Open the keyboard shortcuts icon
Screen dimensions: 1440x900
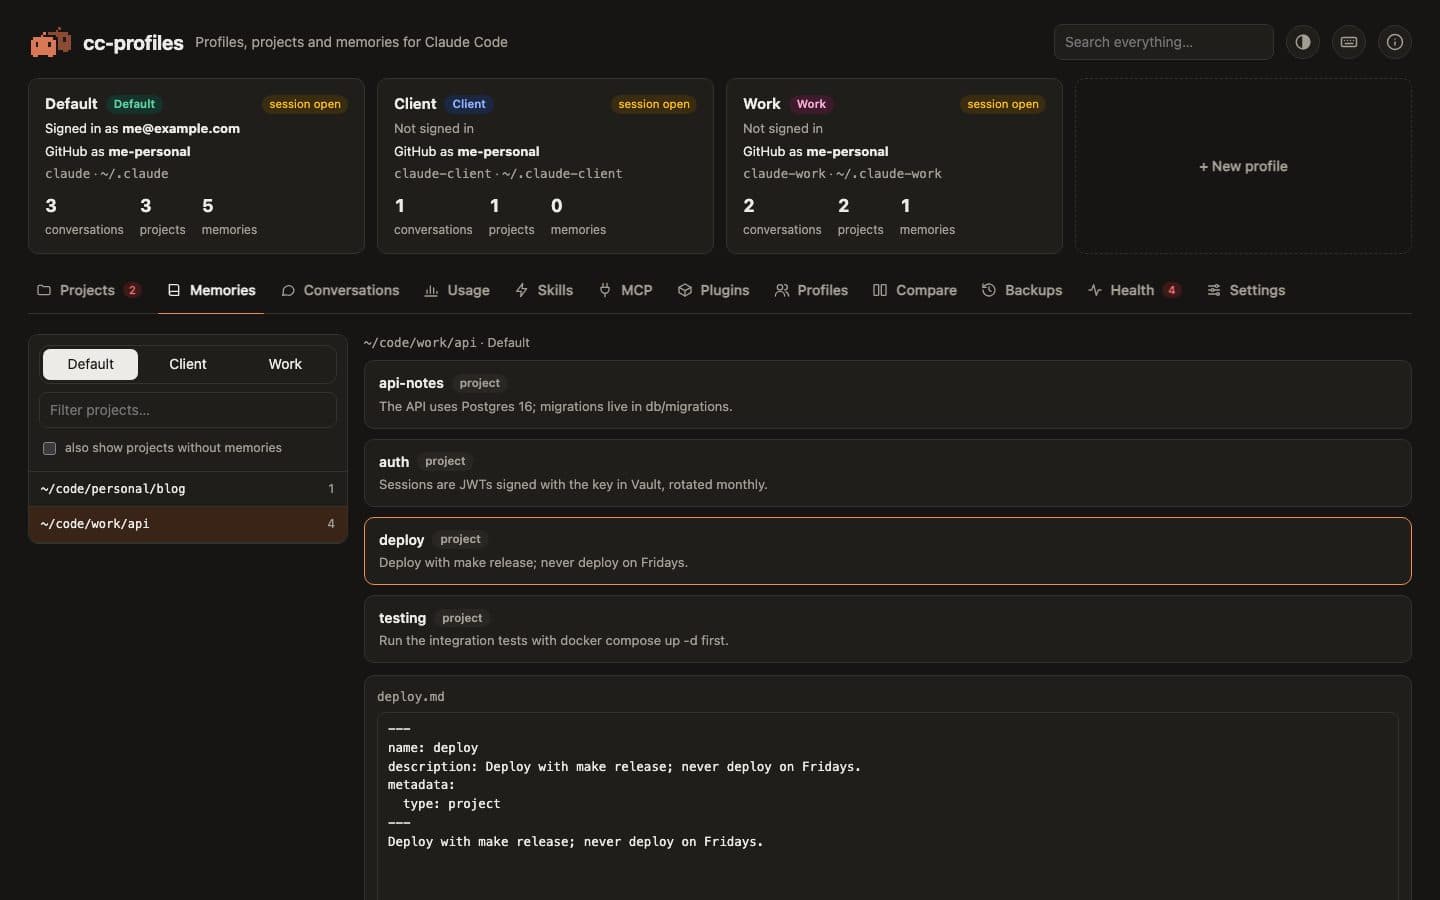coord(1349,42)
